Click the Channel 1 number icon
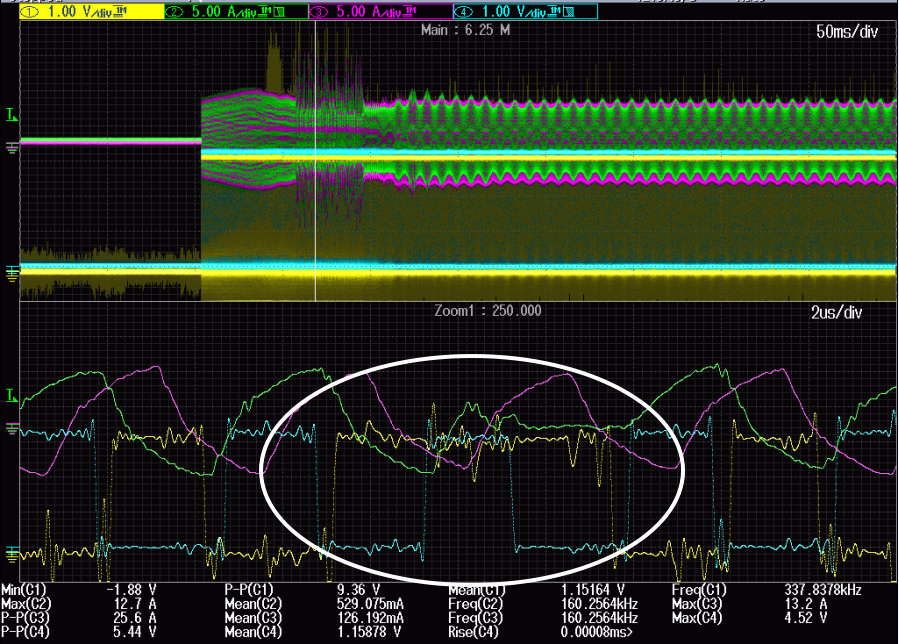 [x=27, y=11]
